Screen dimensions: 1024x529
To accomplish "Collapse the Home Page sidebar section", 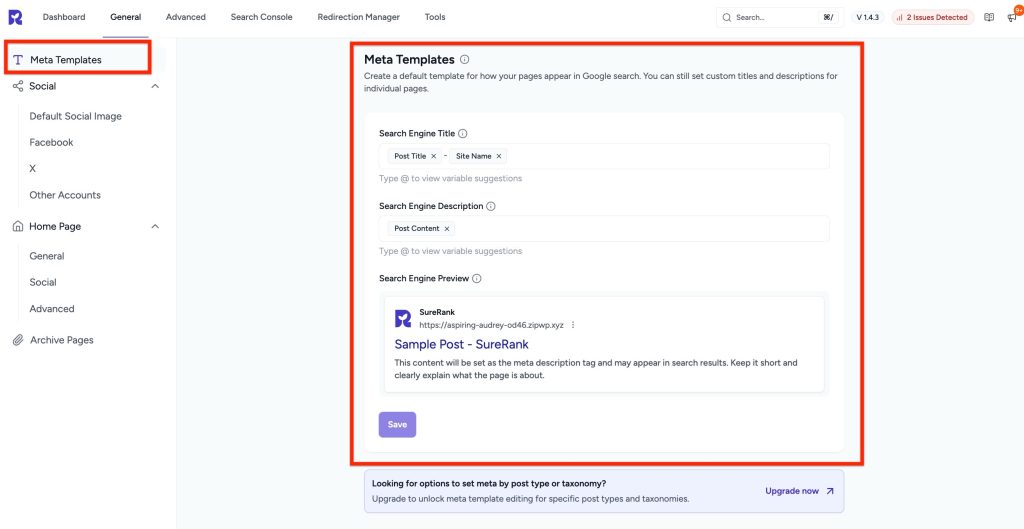I will point(155,227).
